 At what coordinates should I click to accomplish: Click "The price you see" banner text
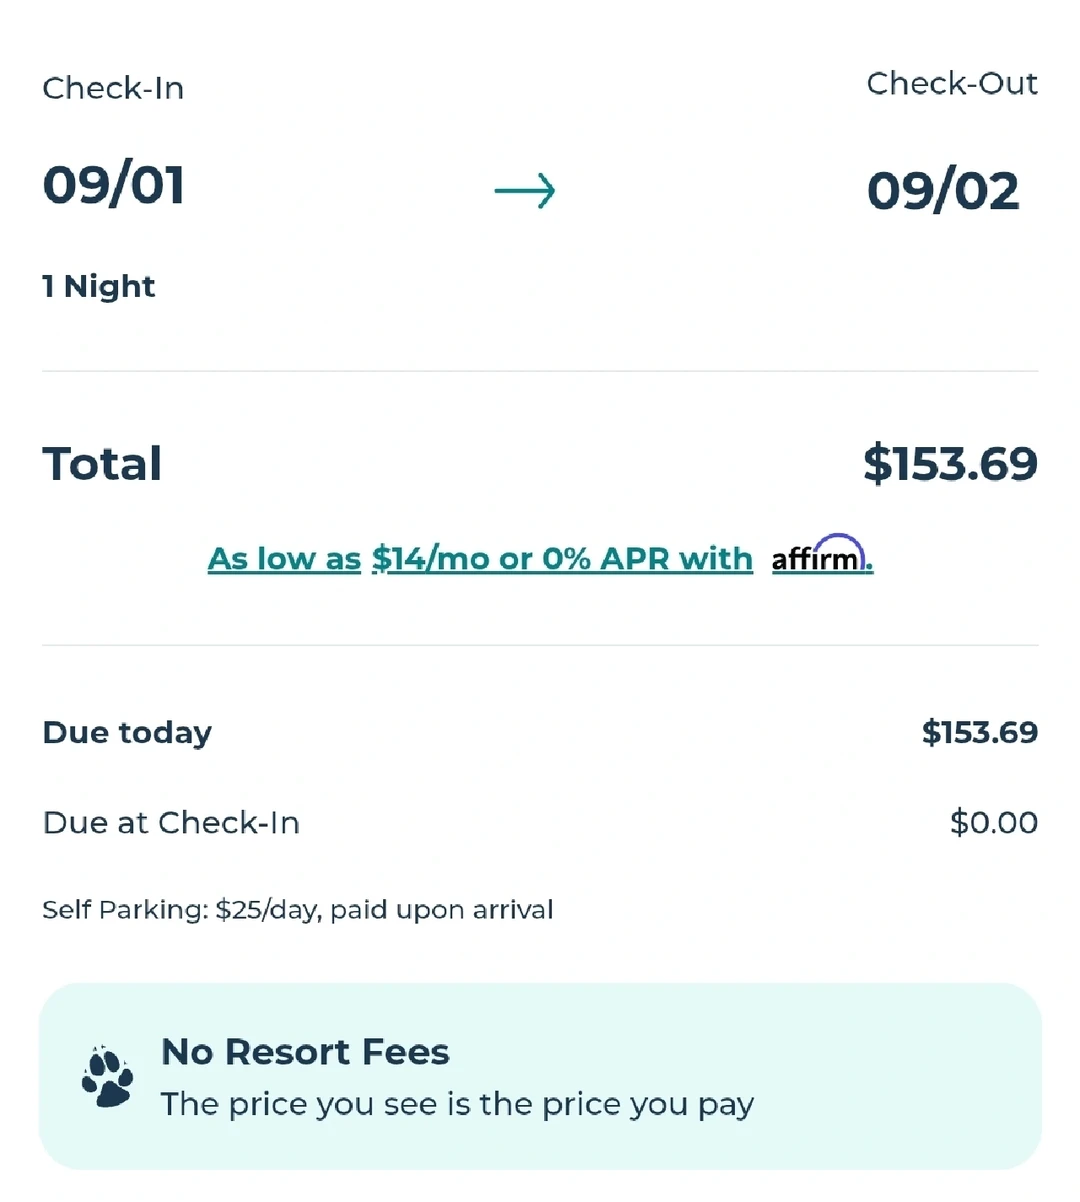457,1104
